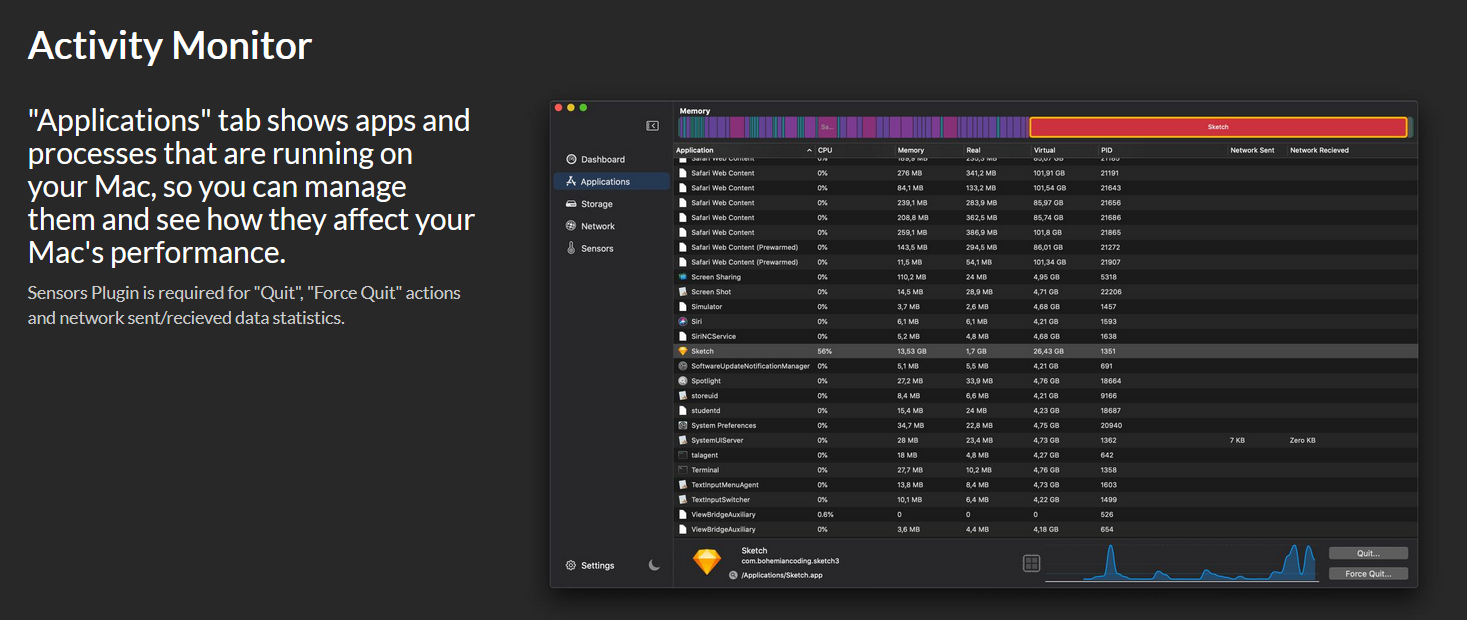
Task: Select the Safari Web Content row with PID 21686
Action: (1045, 218)
